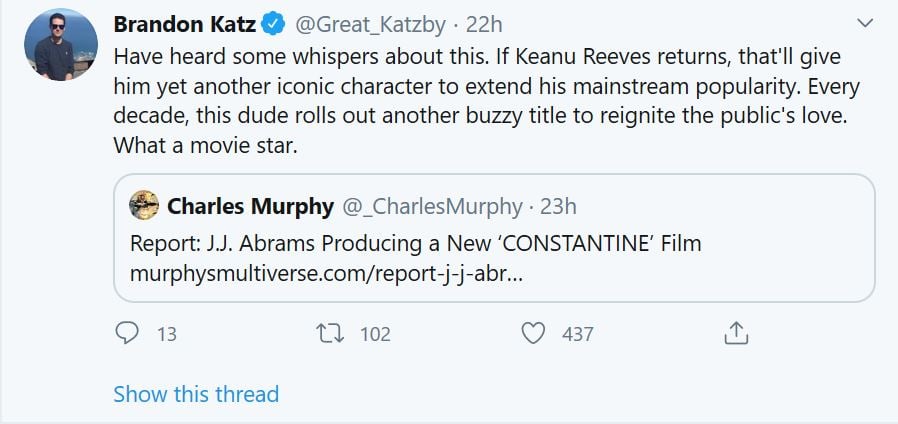Like the tweet with the heart icon
This screenshot has height=424, width=898.
(534, 333)
